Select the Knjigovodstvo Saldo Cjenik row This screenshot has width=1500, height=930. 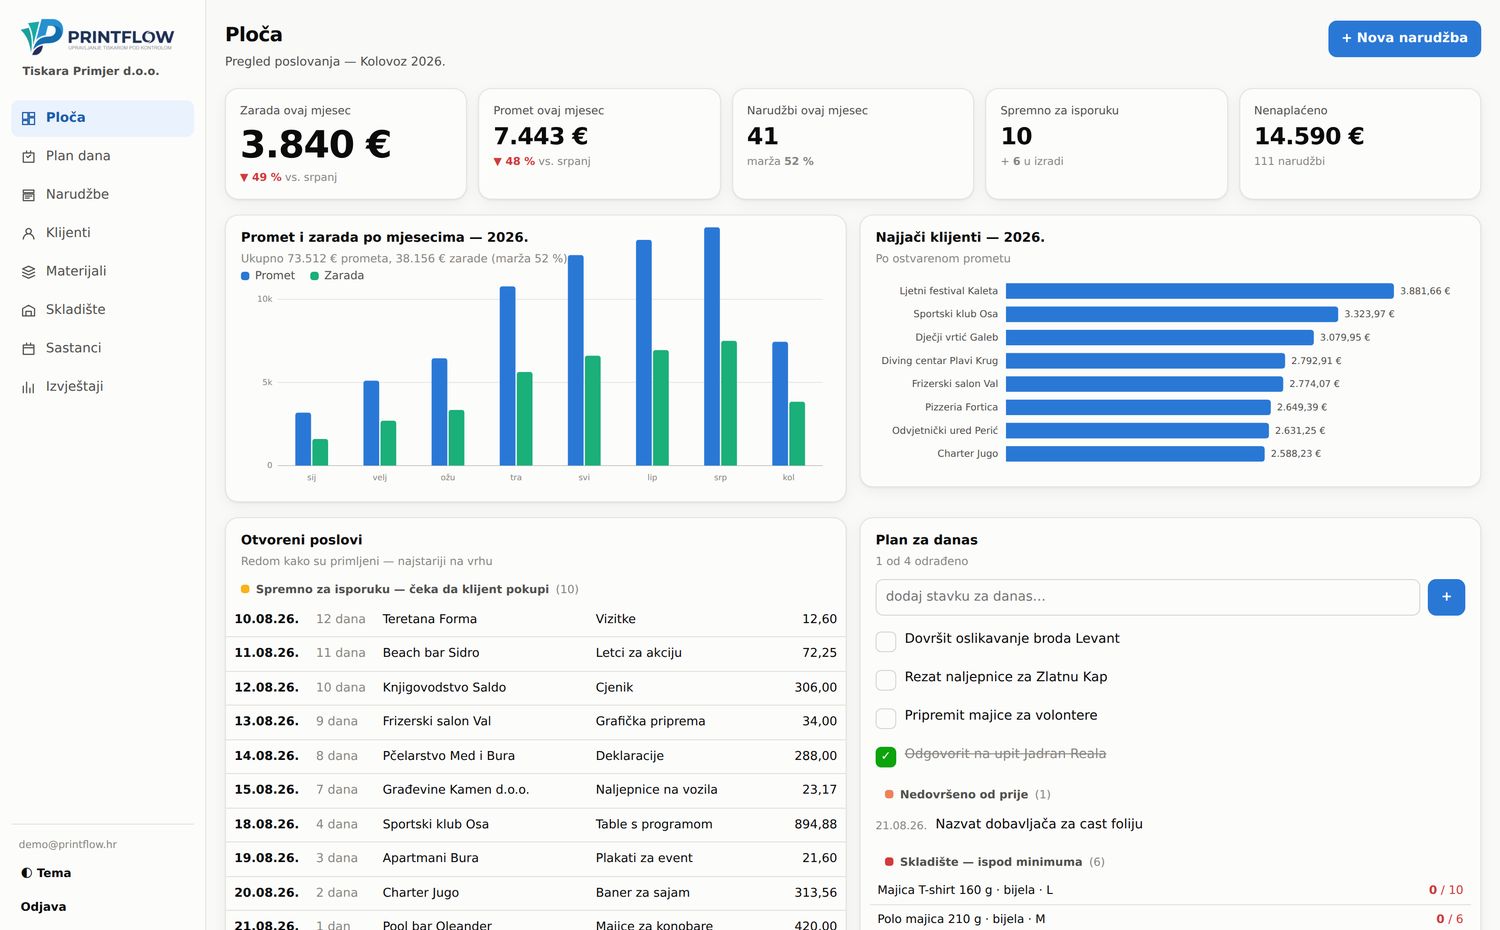[x=535, y=688]
